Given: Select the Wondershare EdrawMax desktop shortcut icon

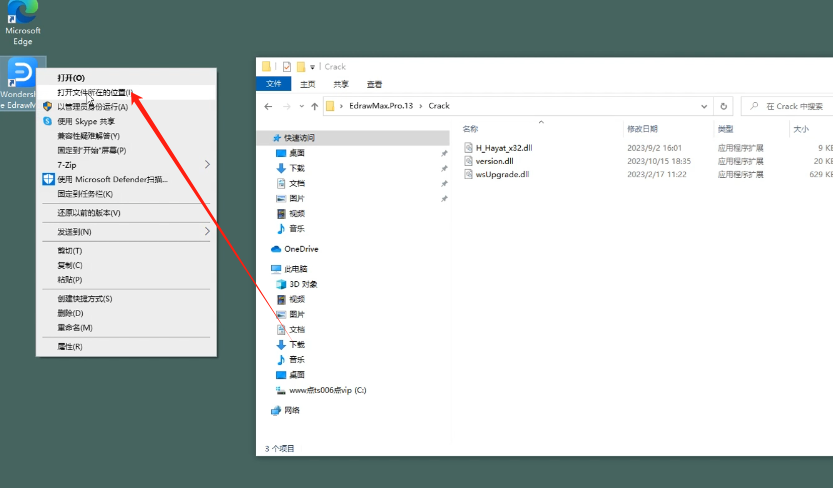Looking at the screenshot, I should [21, 83].
